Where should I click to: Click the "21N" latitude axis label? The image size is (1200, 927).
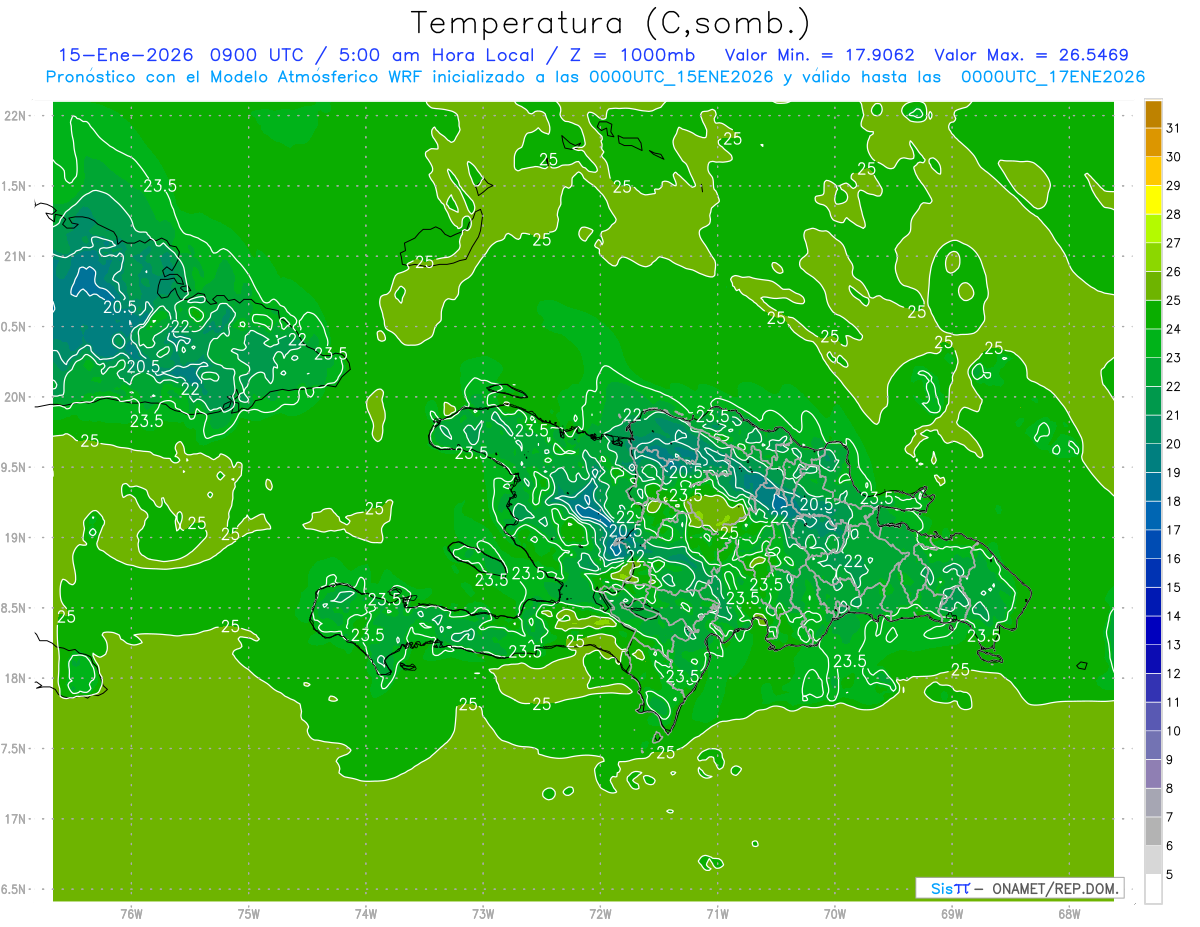pyautogui.click(x=15, y=257)
